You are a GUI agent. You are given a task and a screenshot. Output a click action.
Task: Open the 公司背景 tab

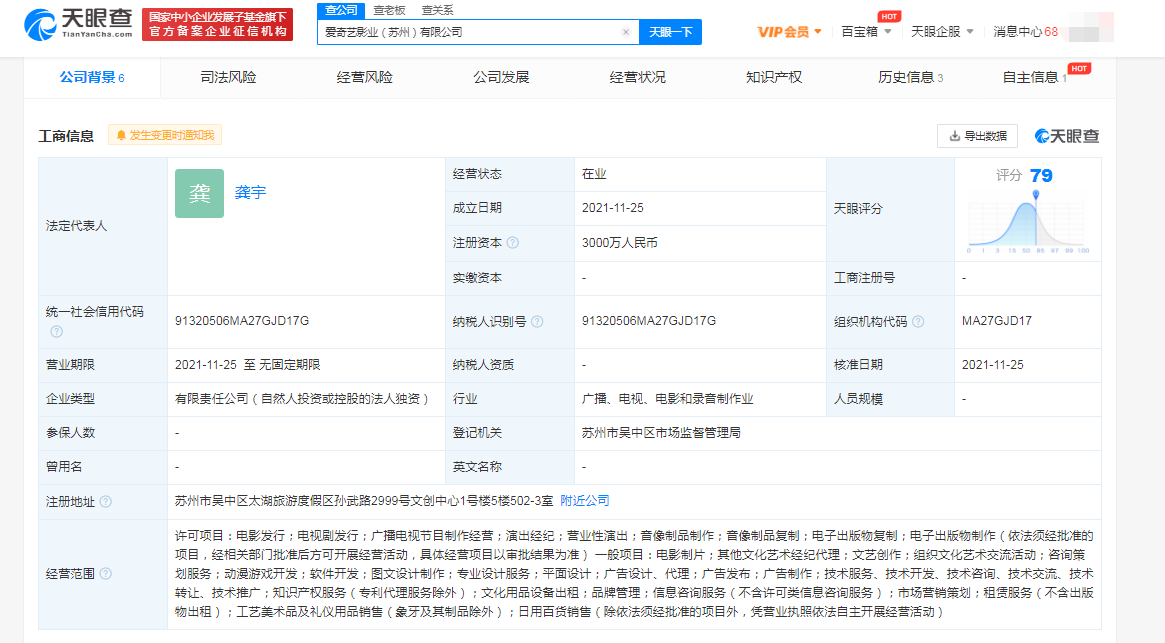[x=92, y=77]
